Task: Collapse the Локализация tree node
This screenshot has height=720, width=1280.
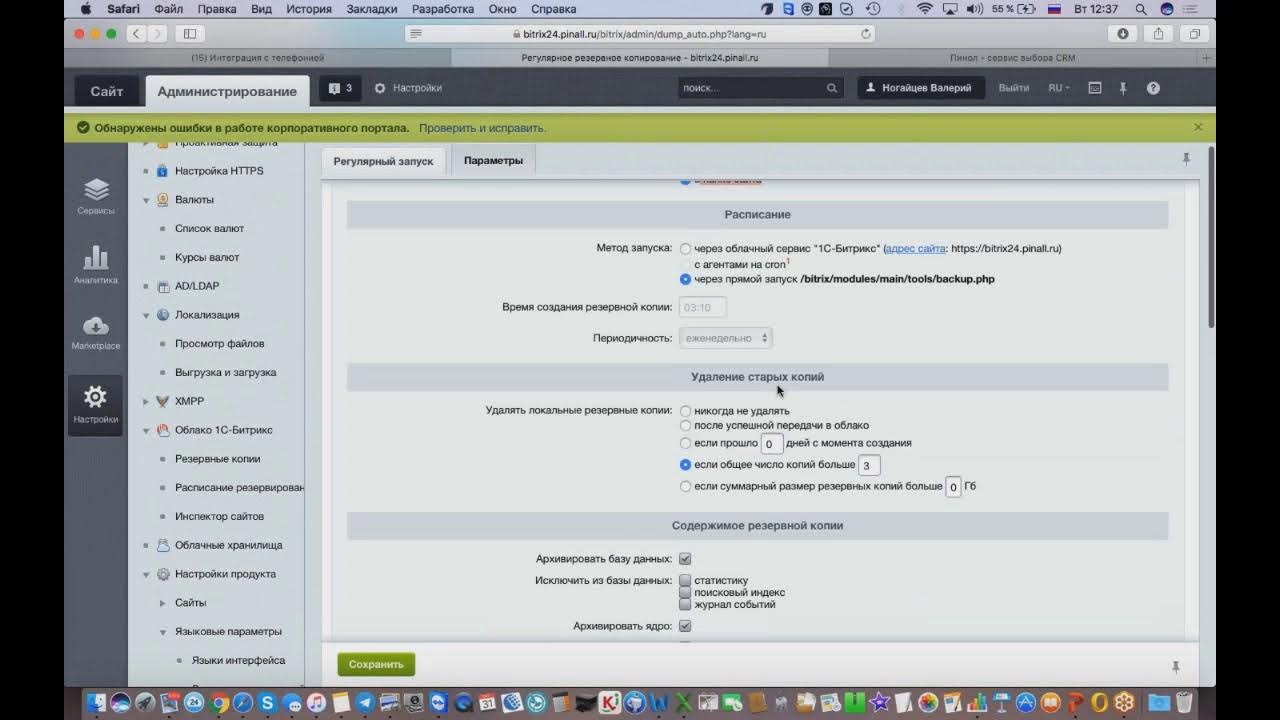Action: (x=146, y=315)
